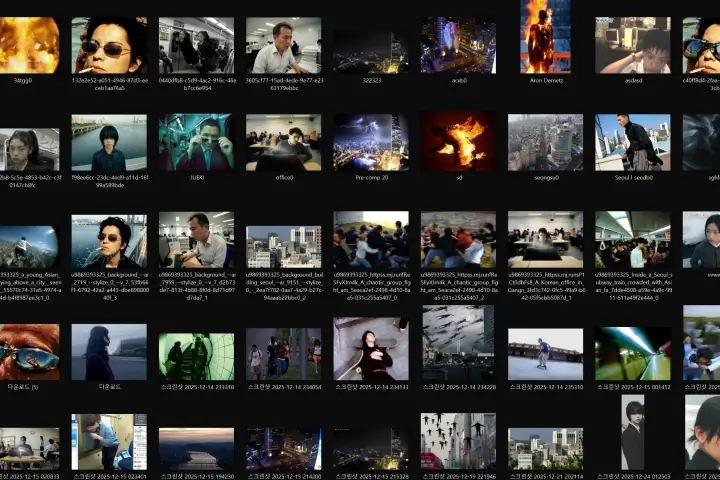This screenshot has width=720, height=480.
Task: Select the sunglasses closeup thumbnail 다운로드 (5)
Action: [x=28, y=352]
